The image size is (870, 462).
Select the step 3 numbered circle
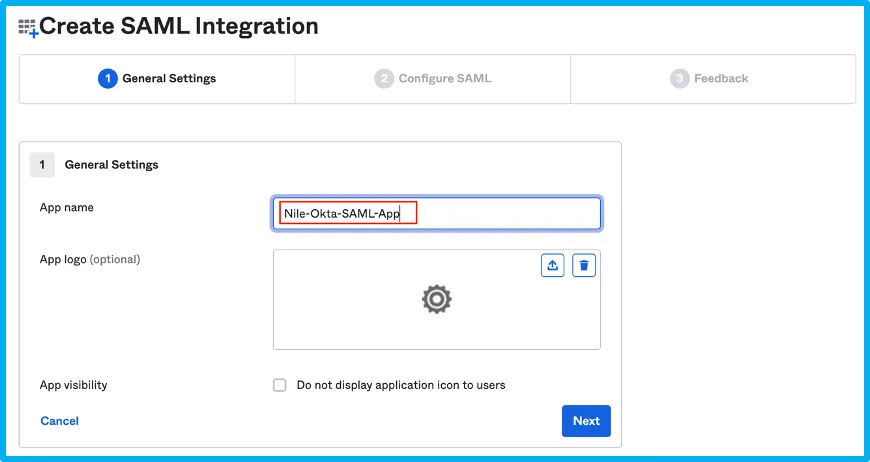(680, 79)
